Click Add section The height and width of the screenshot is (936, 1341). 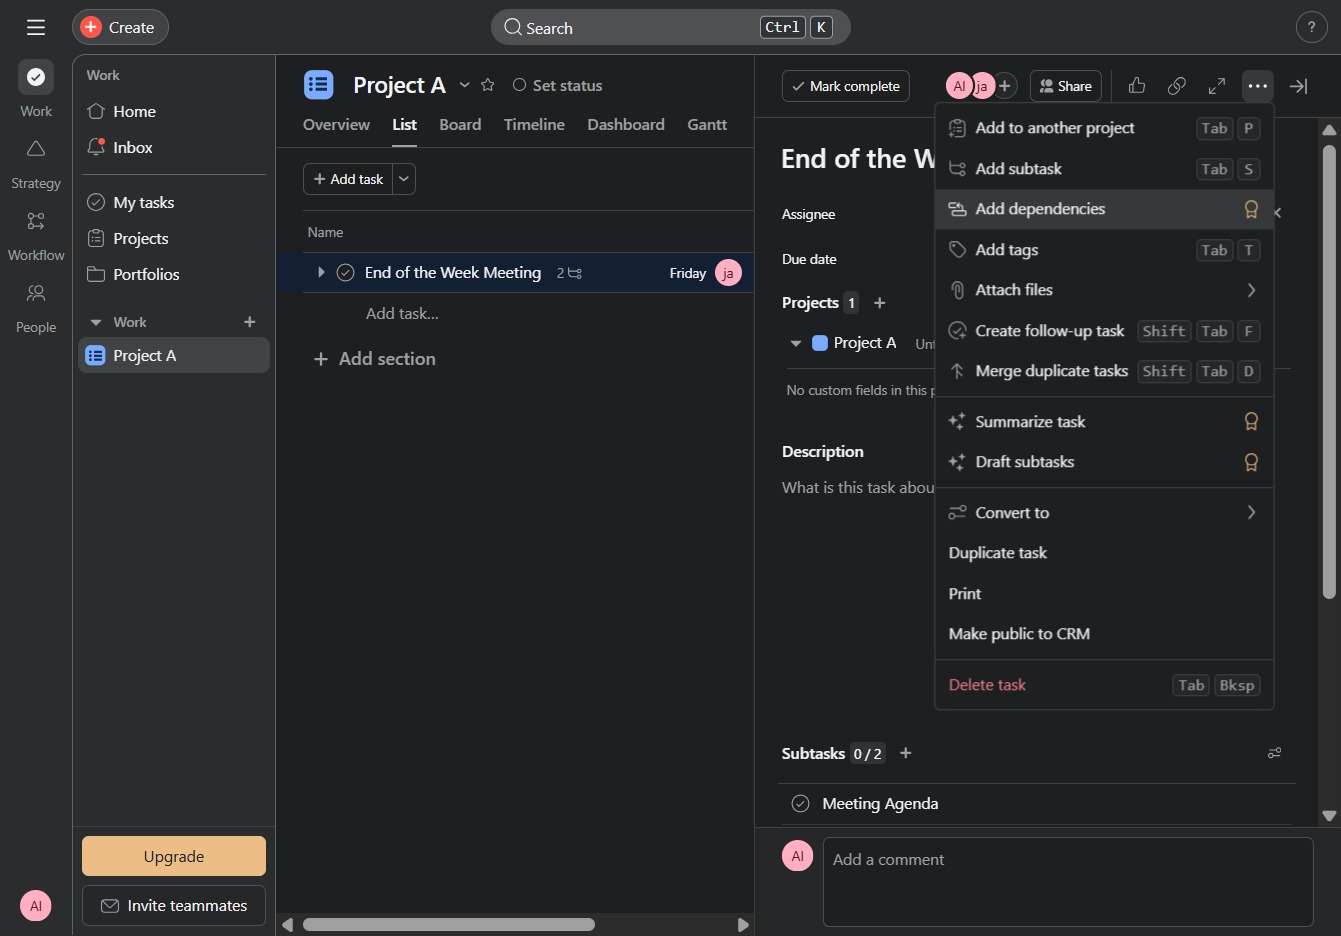[x=375, y=359]
